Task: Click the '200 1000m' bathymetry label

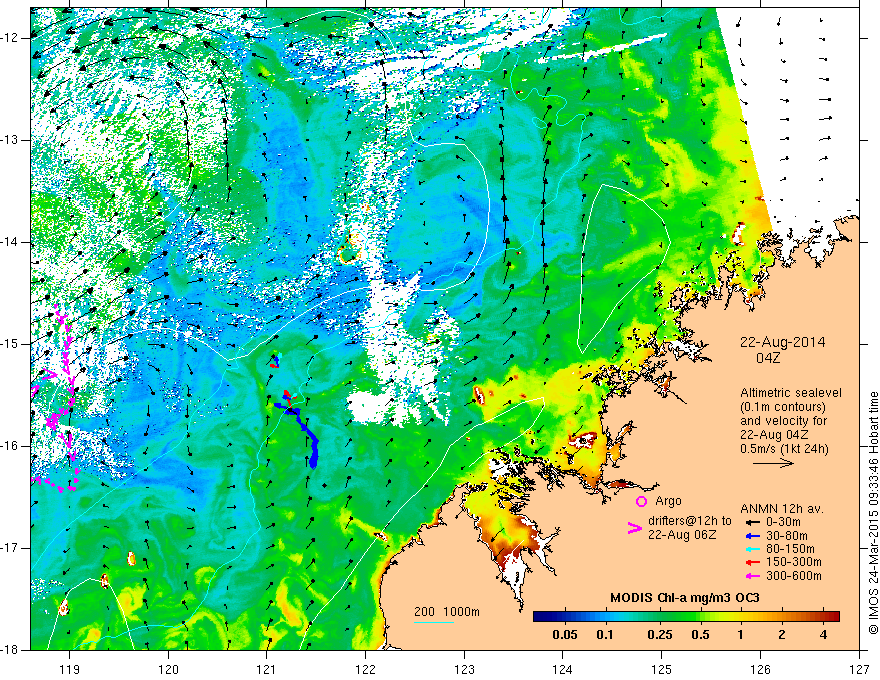Action: tap(447, 612)
